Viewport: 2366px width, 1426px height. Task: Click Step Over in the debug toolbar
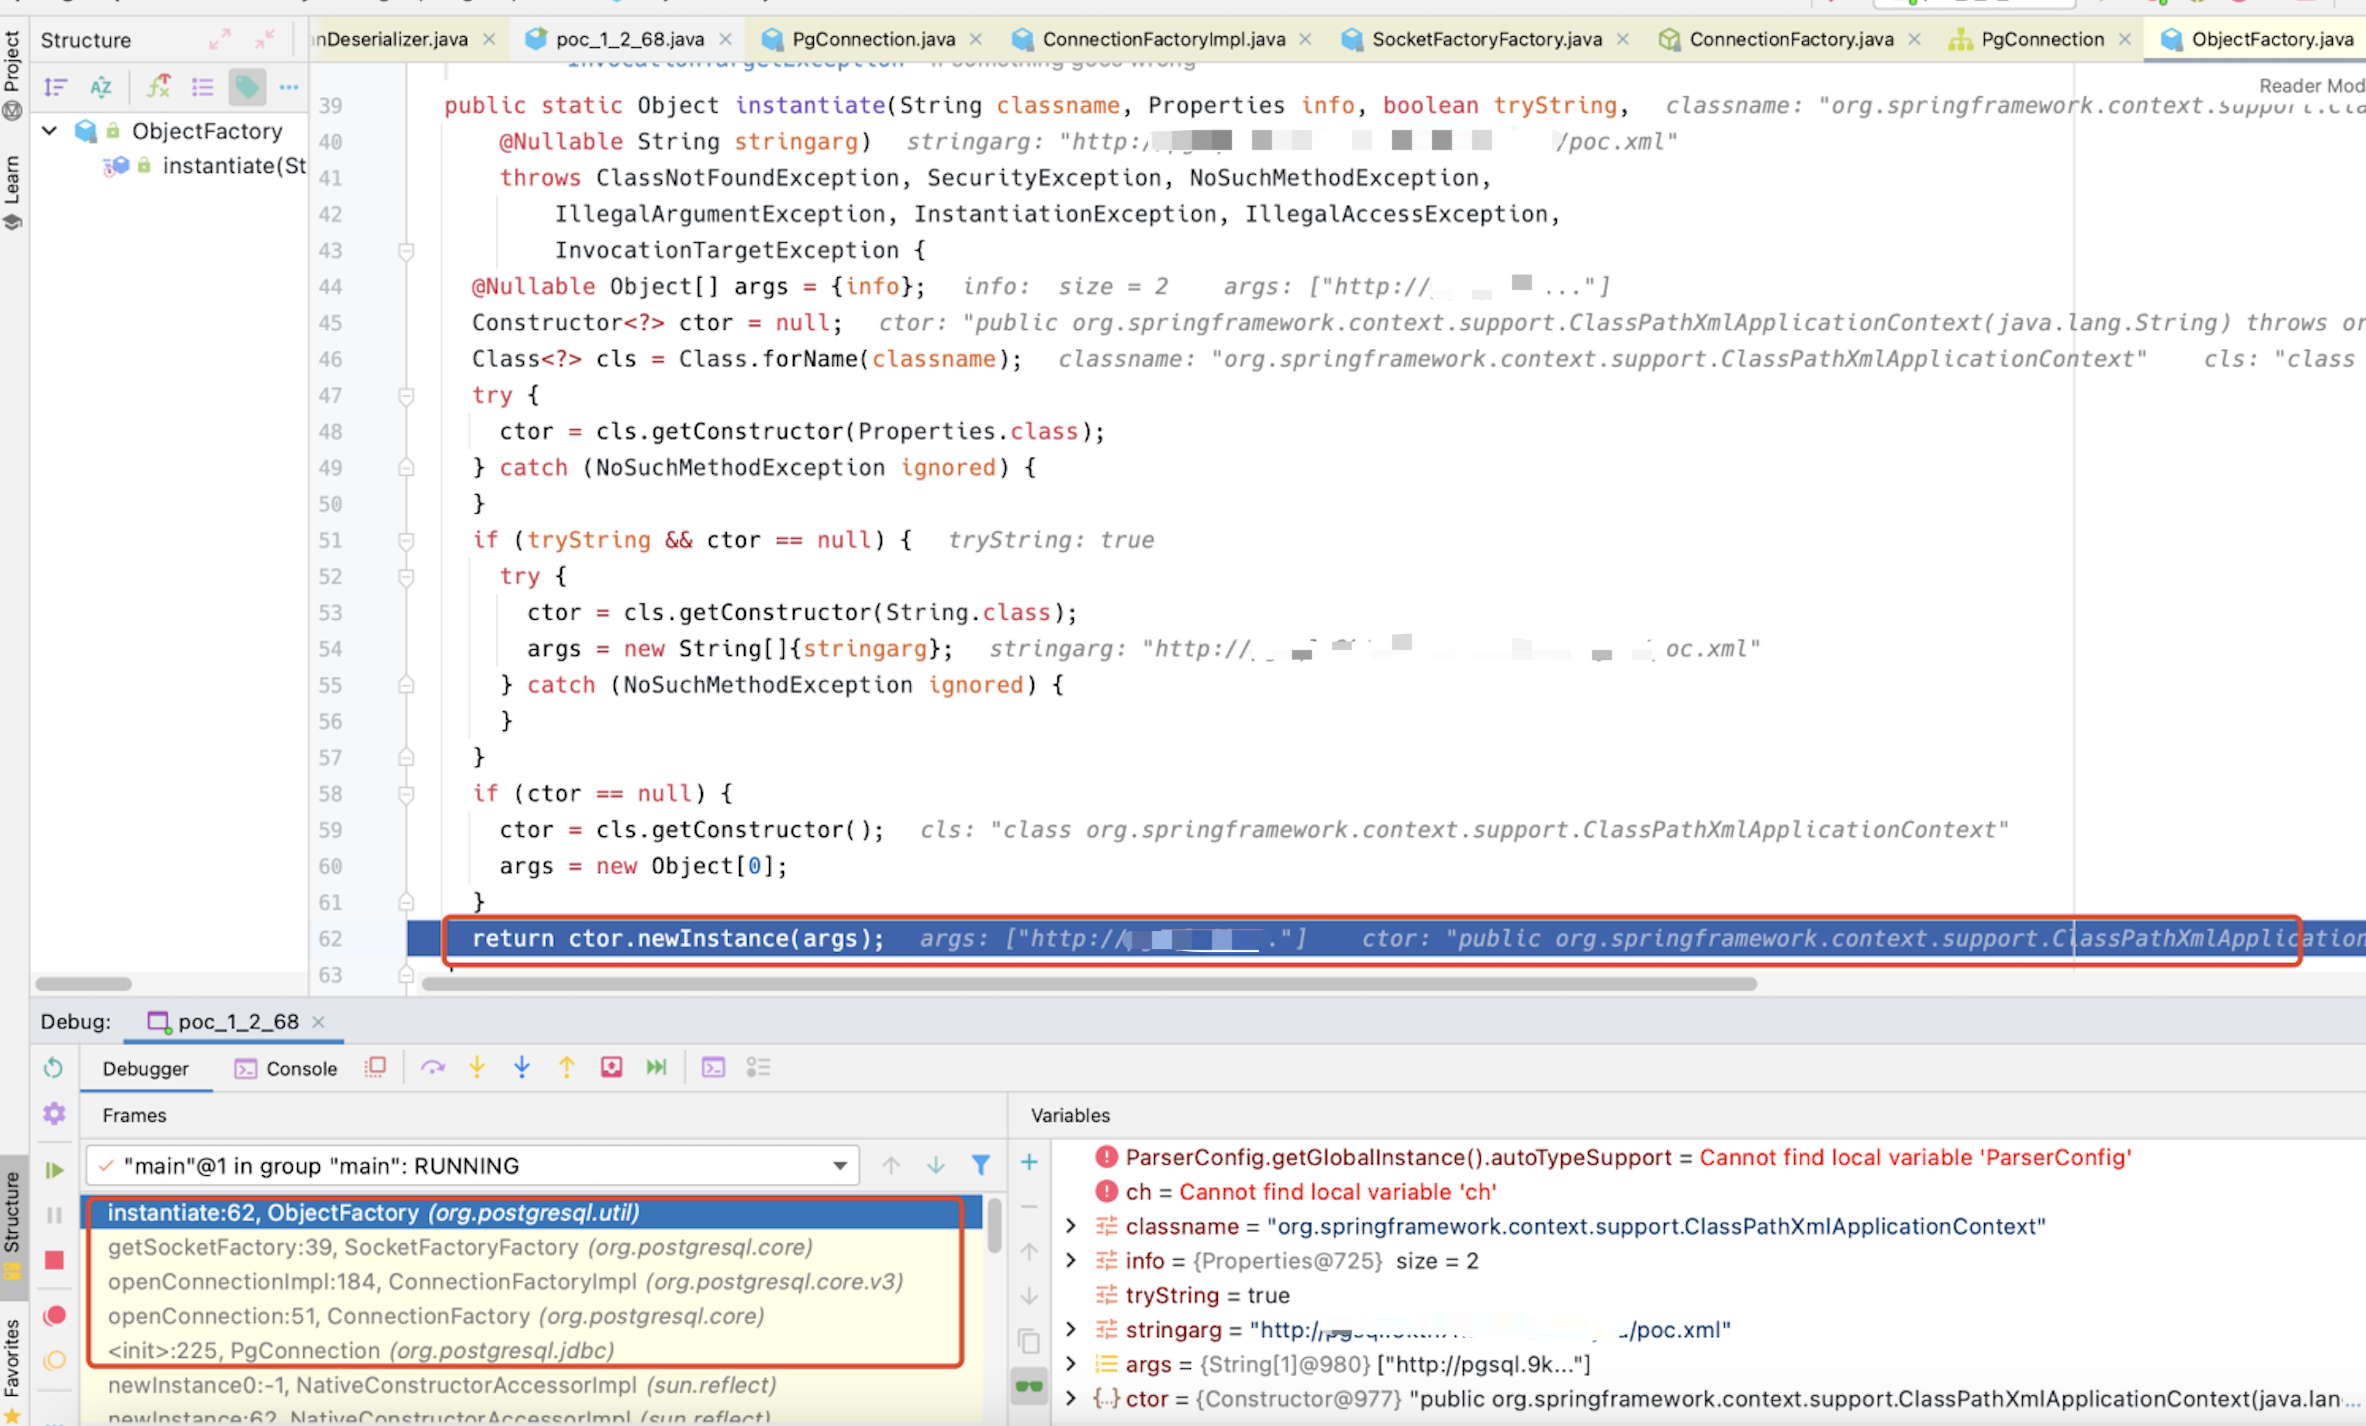(432, 1068)
